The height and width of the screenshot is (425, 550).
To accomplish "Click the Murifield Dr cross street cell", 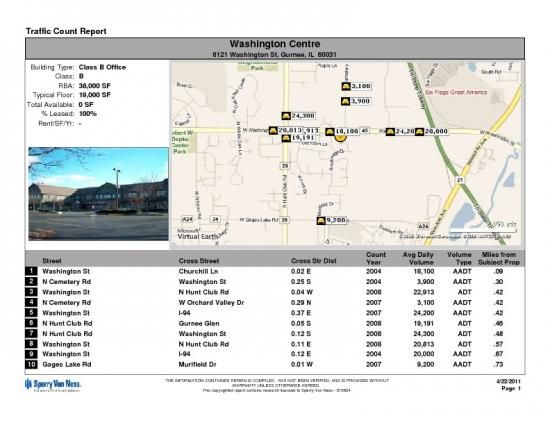I will [197, 365].
